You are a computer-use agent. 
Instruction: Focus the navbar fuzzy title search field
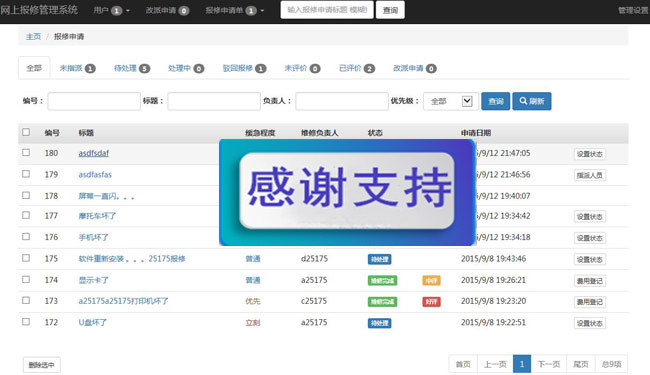click(x=327, y=10)
